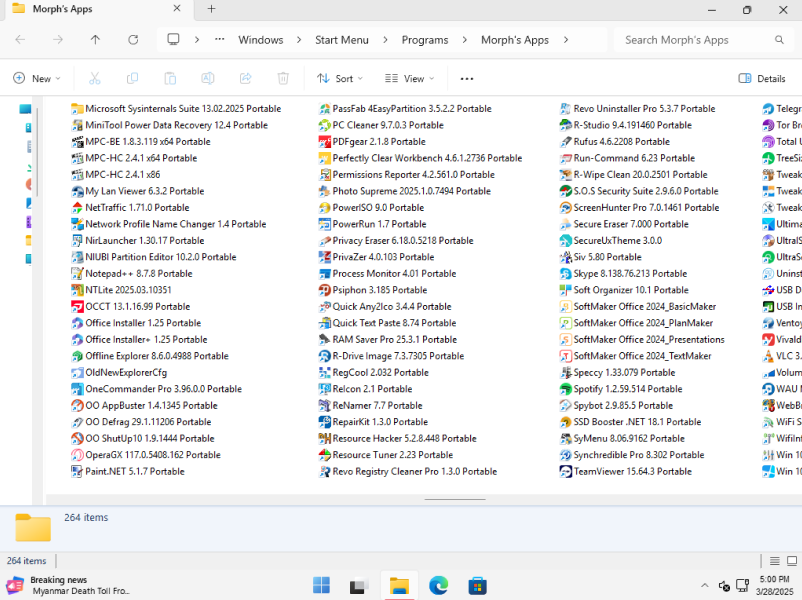Open the See more ellipsis menu in the toolbar

[x=466, y=78]
